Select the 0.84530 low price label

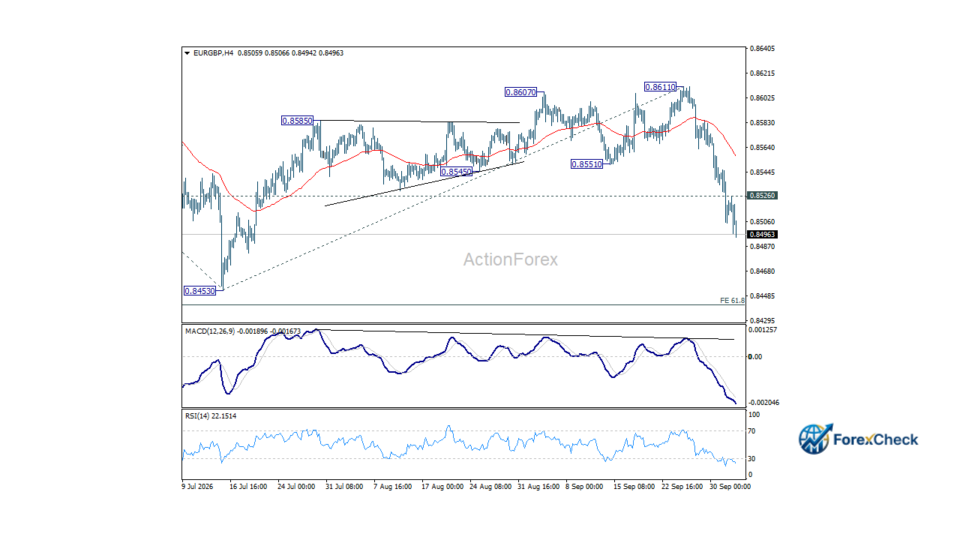click(200, 291)
